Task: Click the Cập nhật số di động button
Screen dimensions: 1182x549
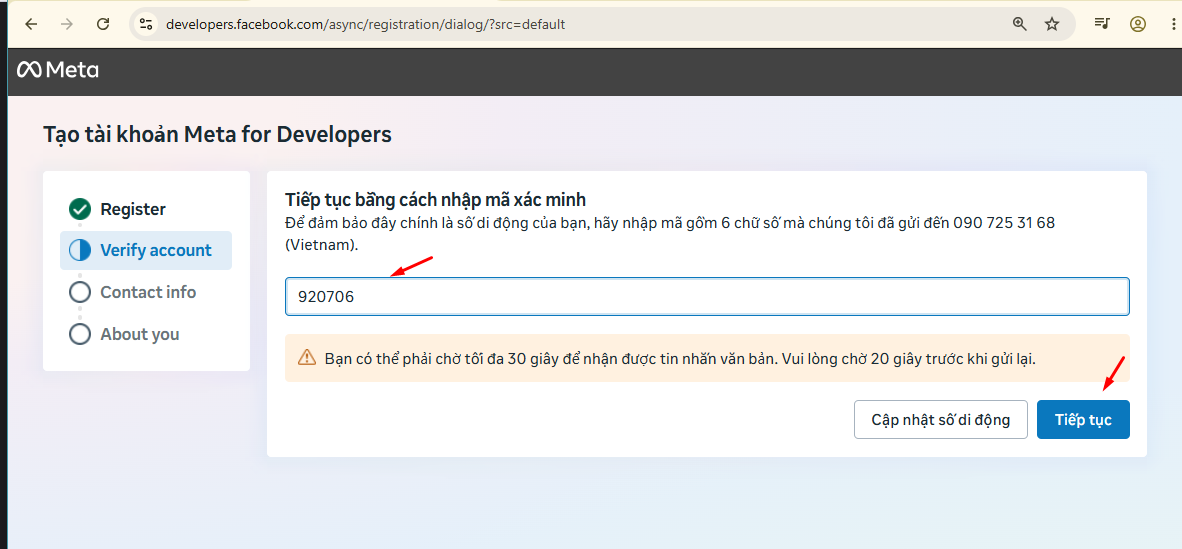Action: (941, 419)
